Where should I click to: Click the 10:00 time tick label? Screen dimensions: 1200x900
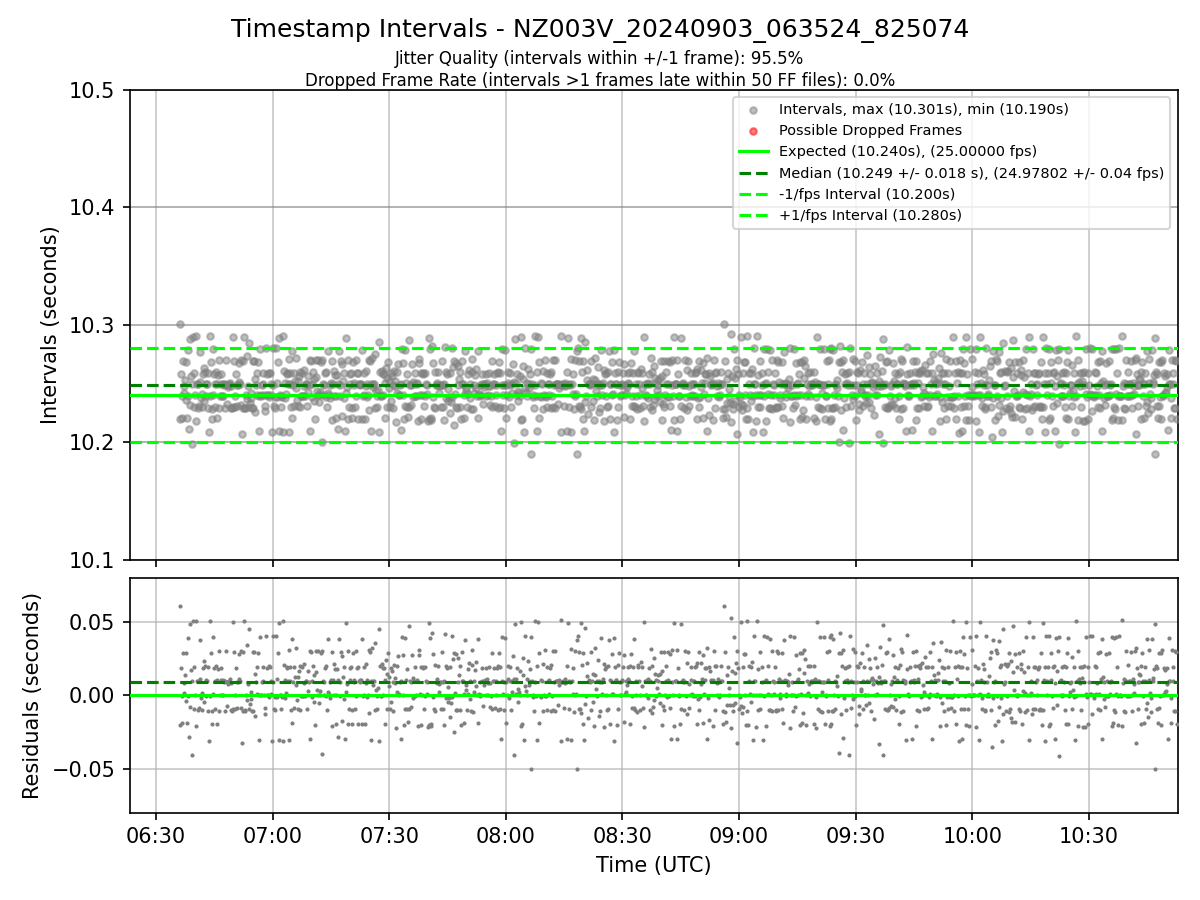coord(972,834)
